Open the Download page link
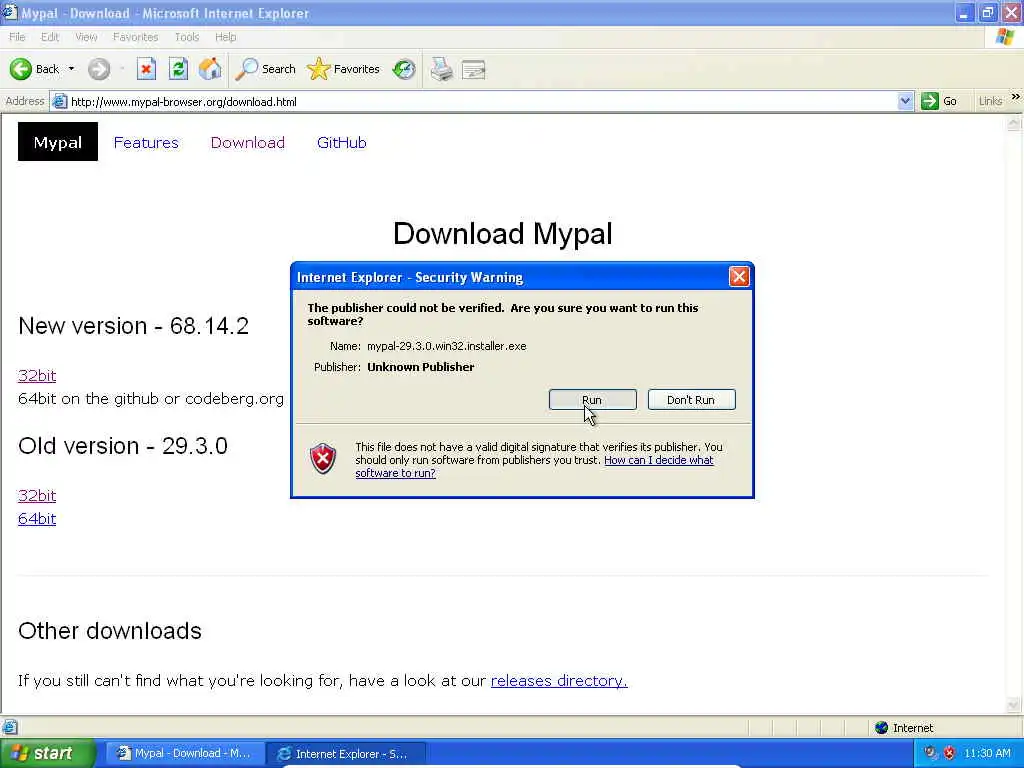Image resolution: width=1024 pixels, height=768 pixels. [x=248, y=142]
